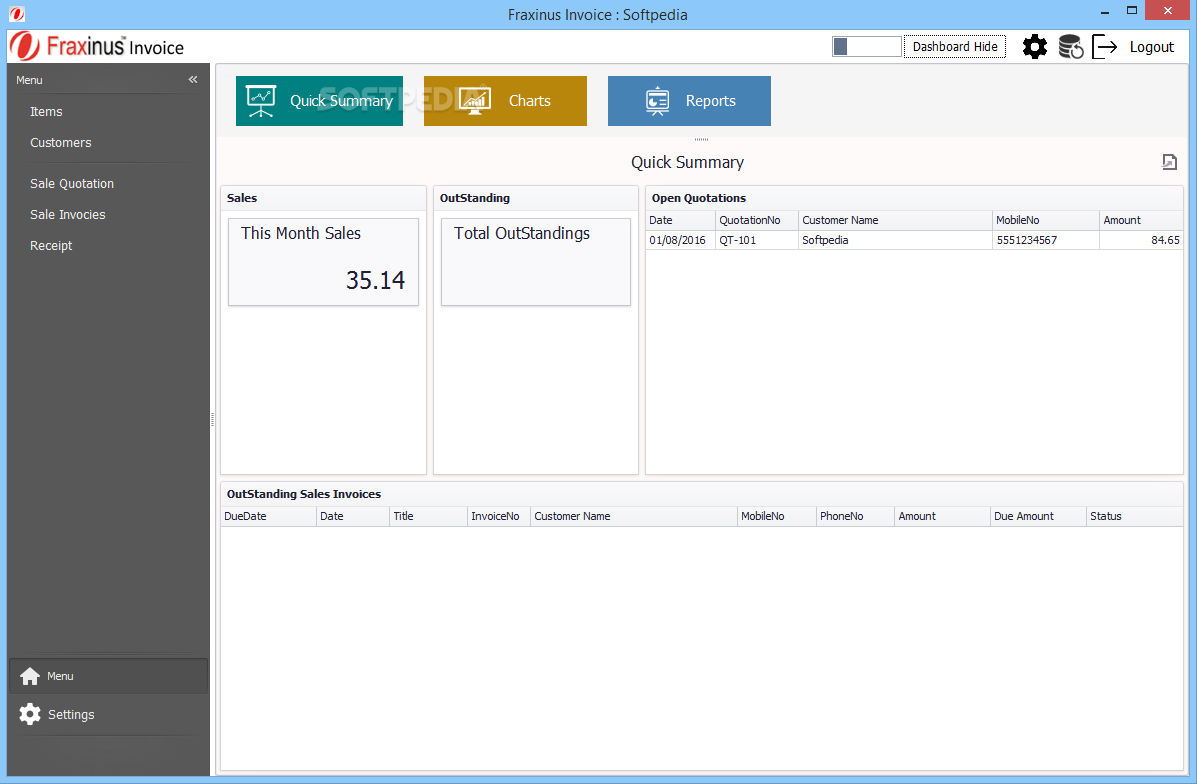Viewport: 1197px width, 784px height.
Task: Click Date header in OutStanding invoices
Action: tap(353, 516)
